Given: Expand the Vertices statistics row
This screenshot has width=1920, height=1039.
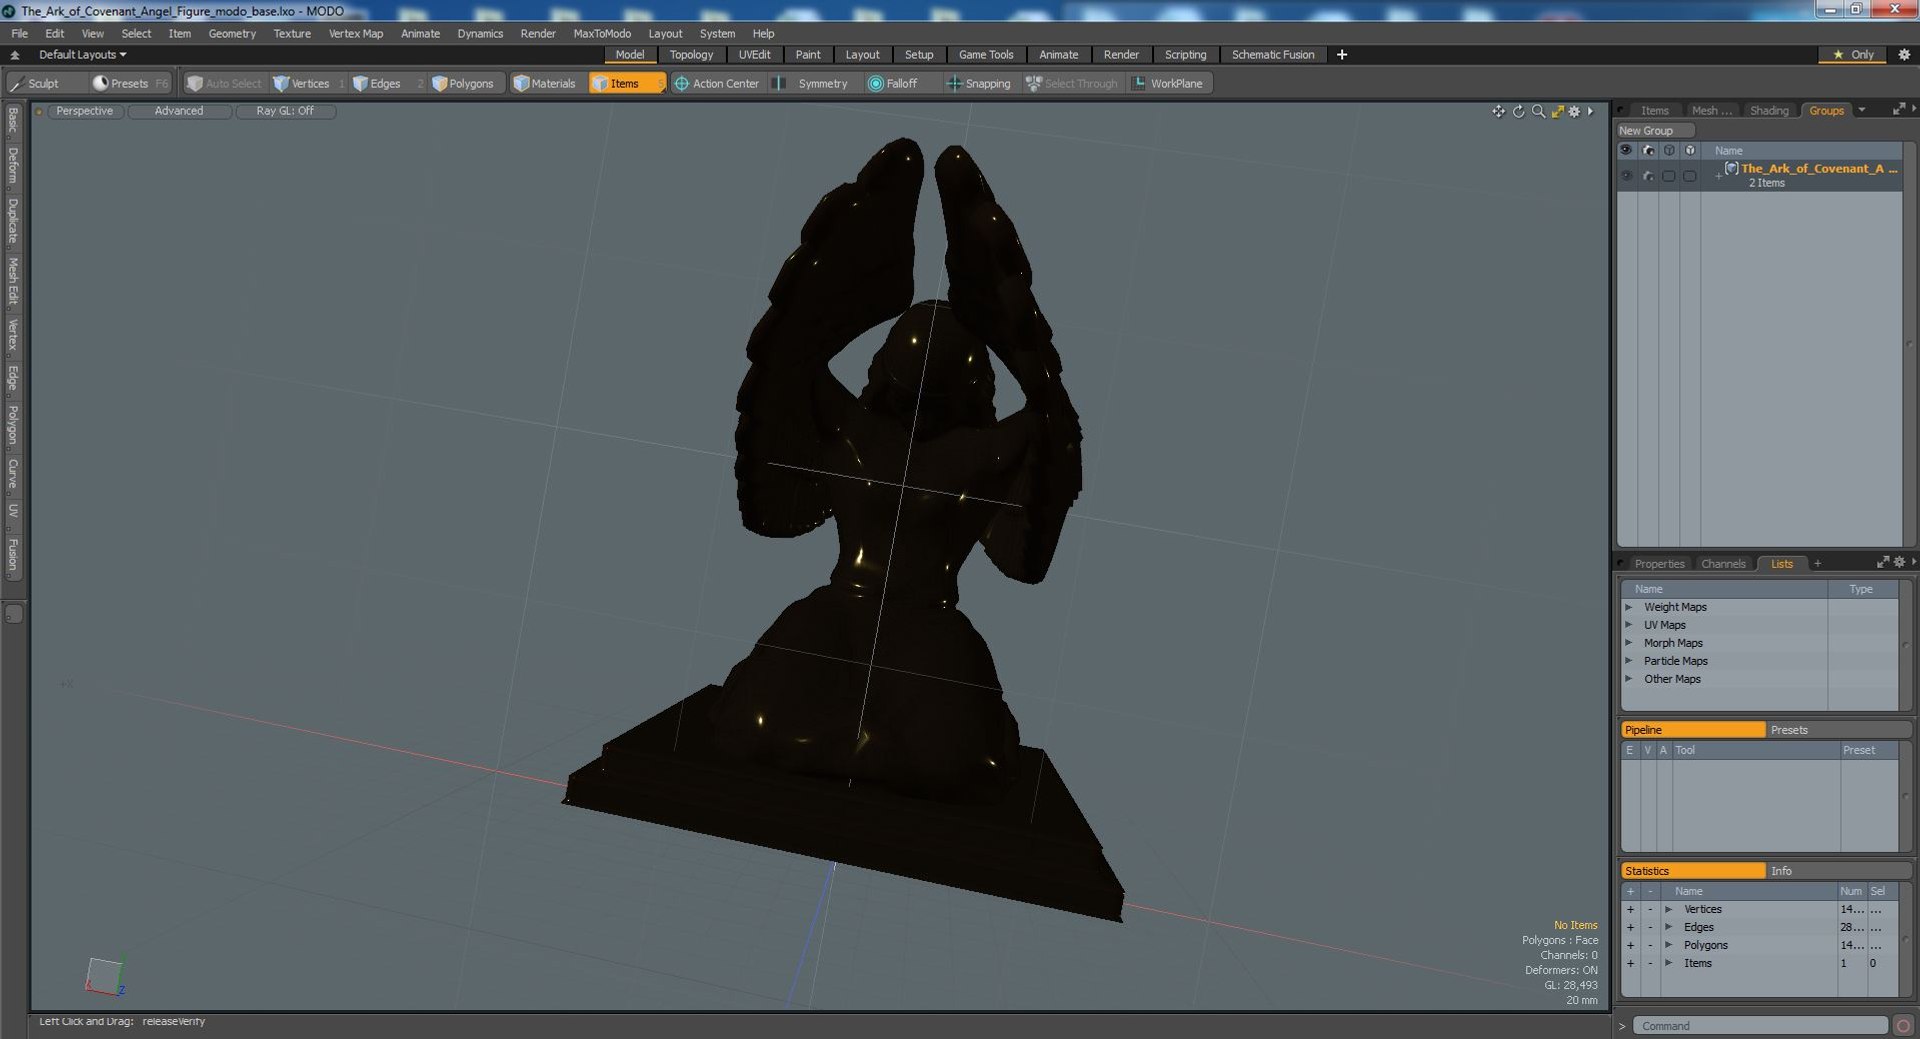Looking at the screenshot, I should point(1668,909).
